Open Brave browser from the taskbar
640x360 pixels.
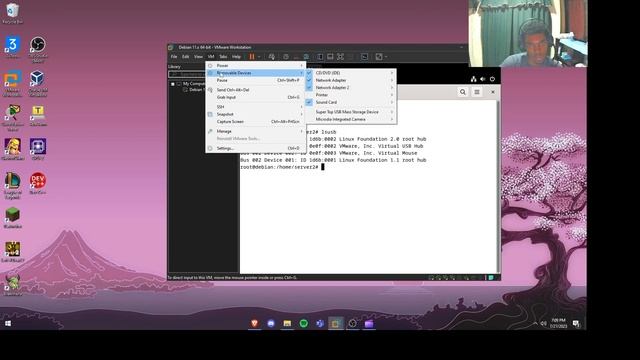[254, 323]
